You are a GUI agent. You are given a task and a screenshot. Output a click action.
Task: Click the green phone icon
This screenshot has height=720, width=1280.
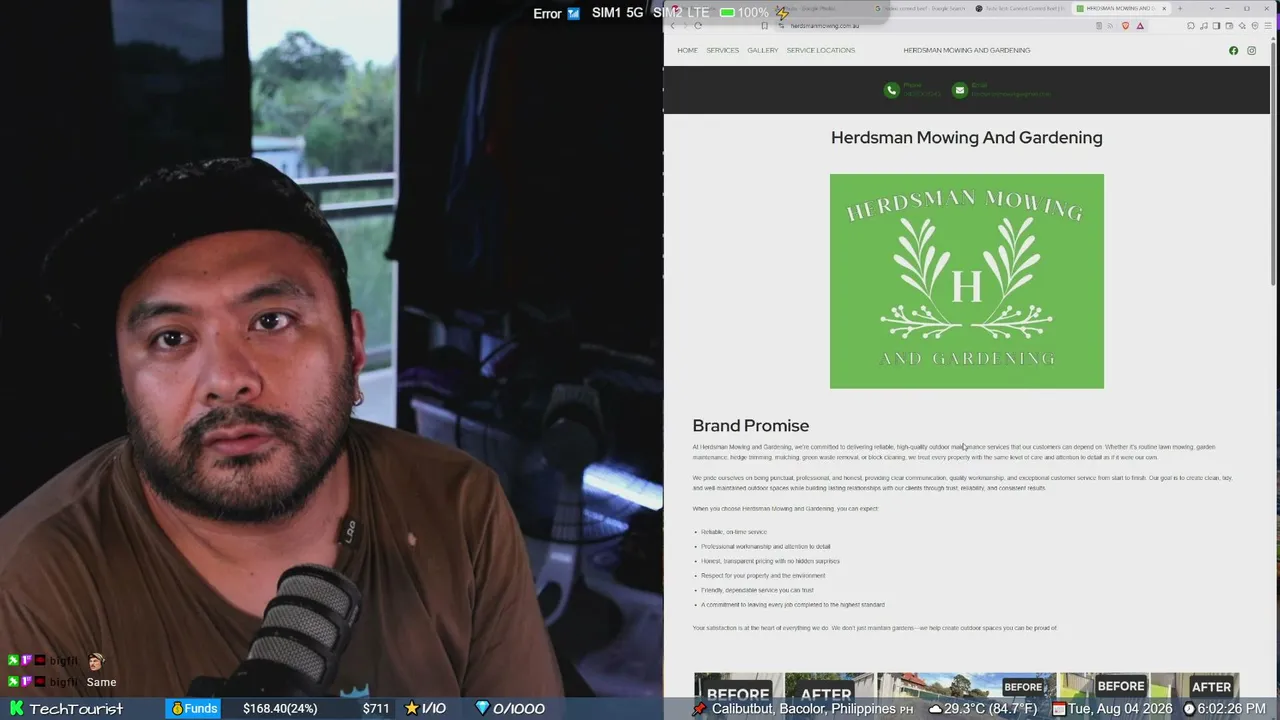coord(891,90)
